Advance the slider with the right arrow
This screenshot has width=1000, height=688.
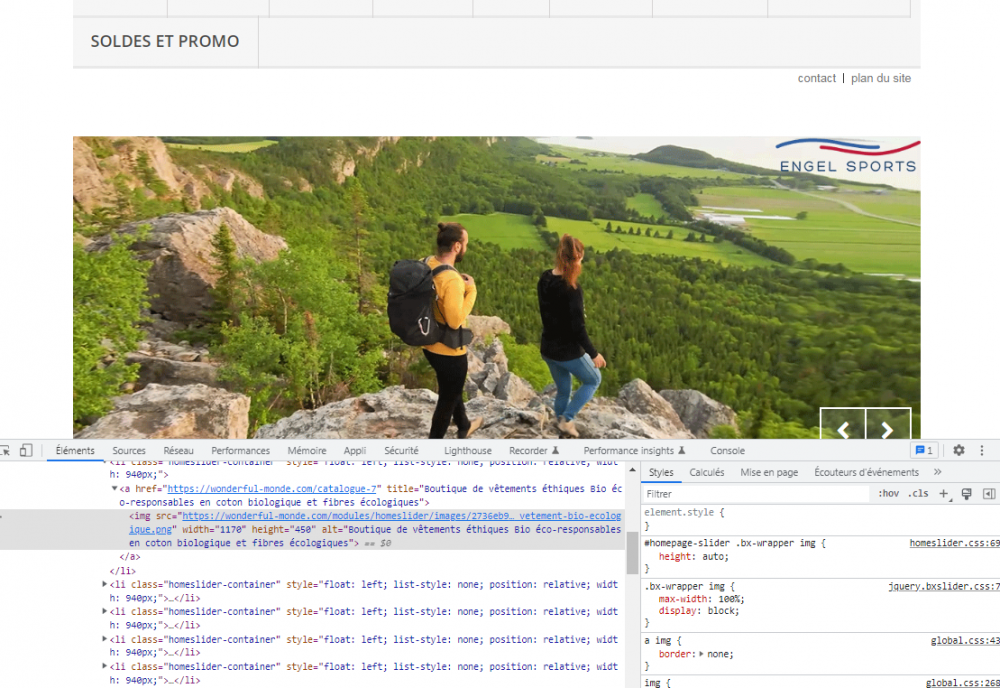(x=888, y=430)
